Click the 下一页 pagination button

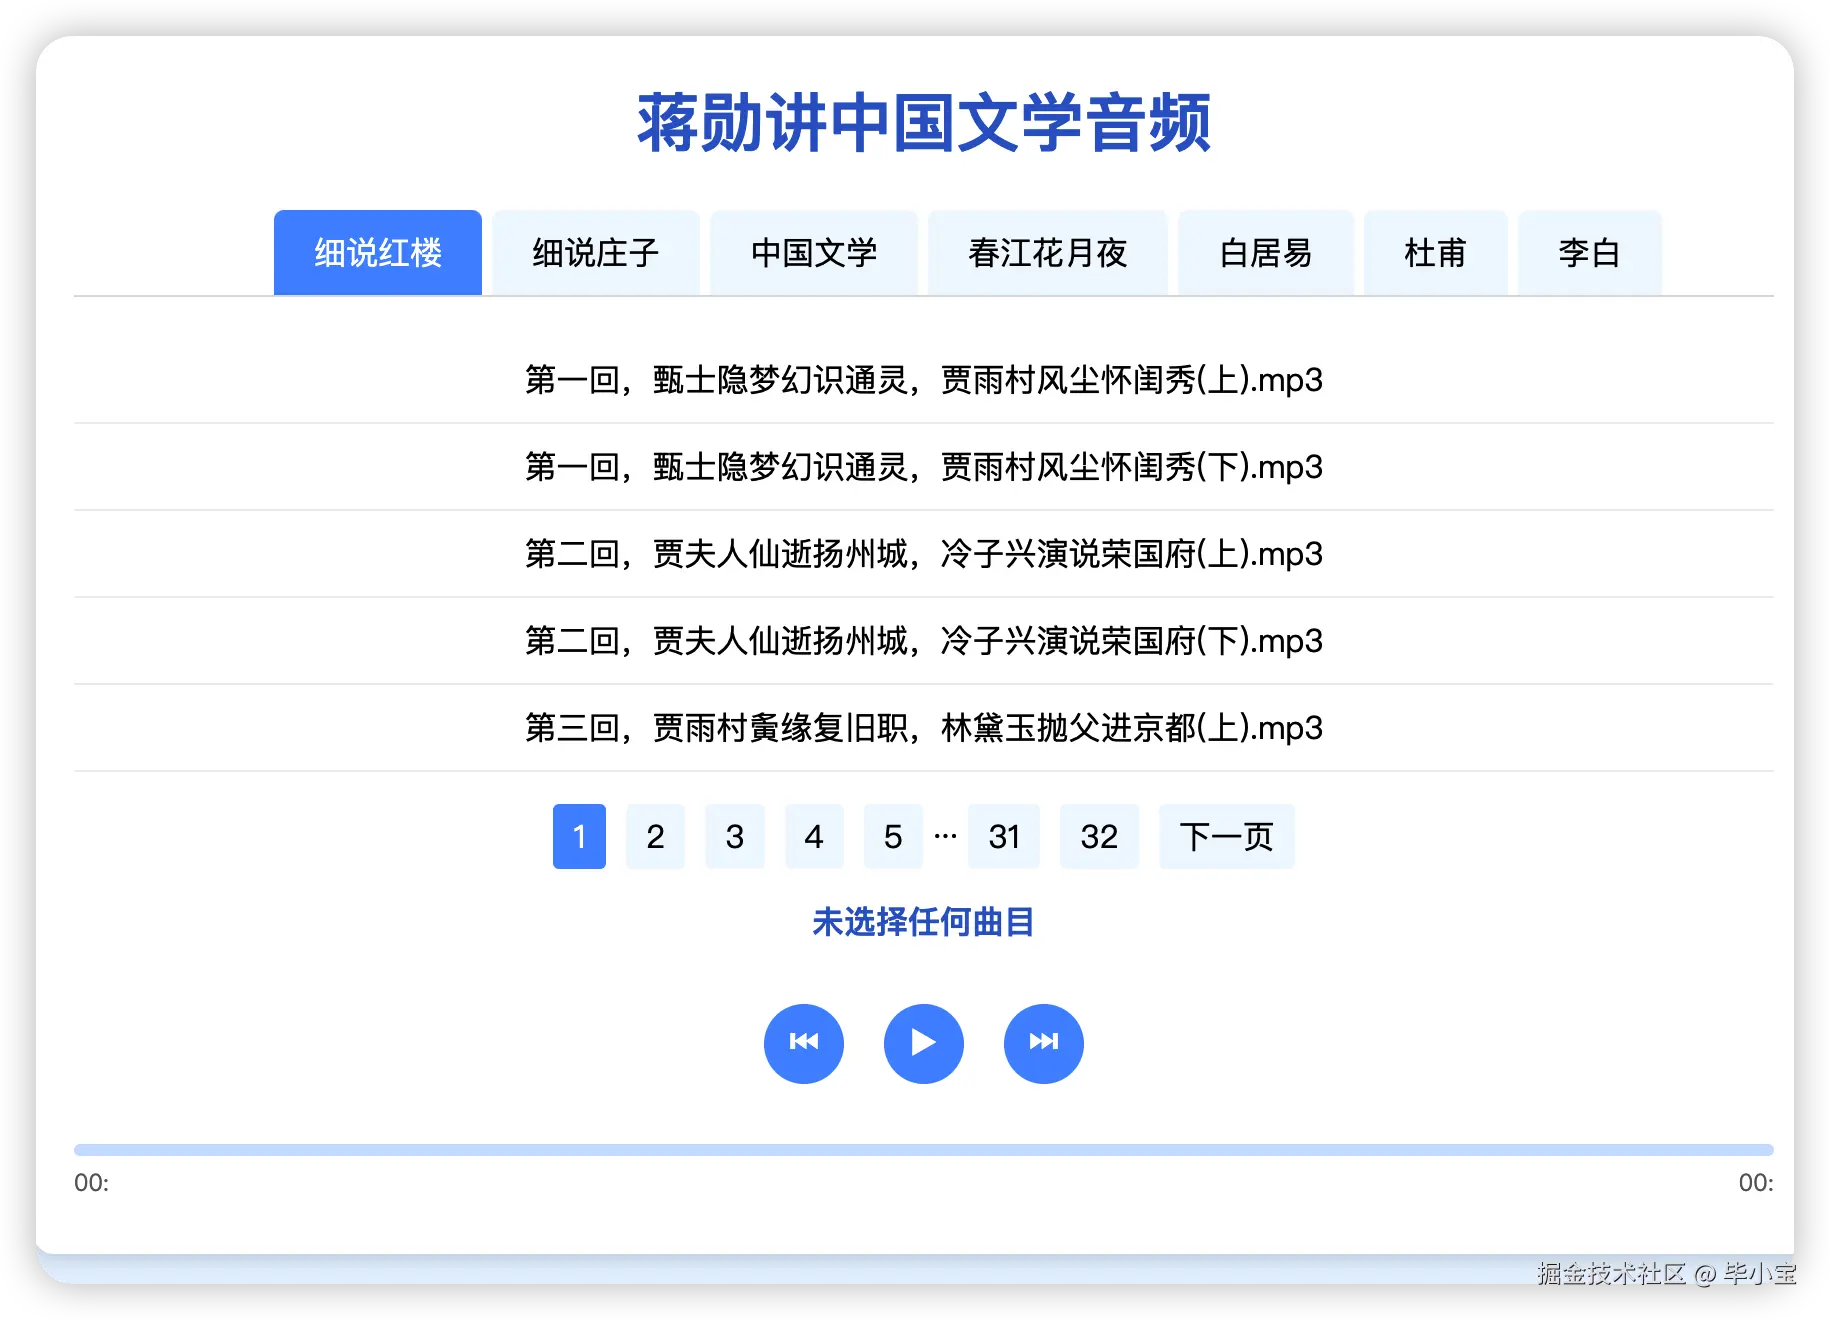click(x=1227, y=837)
